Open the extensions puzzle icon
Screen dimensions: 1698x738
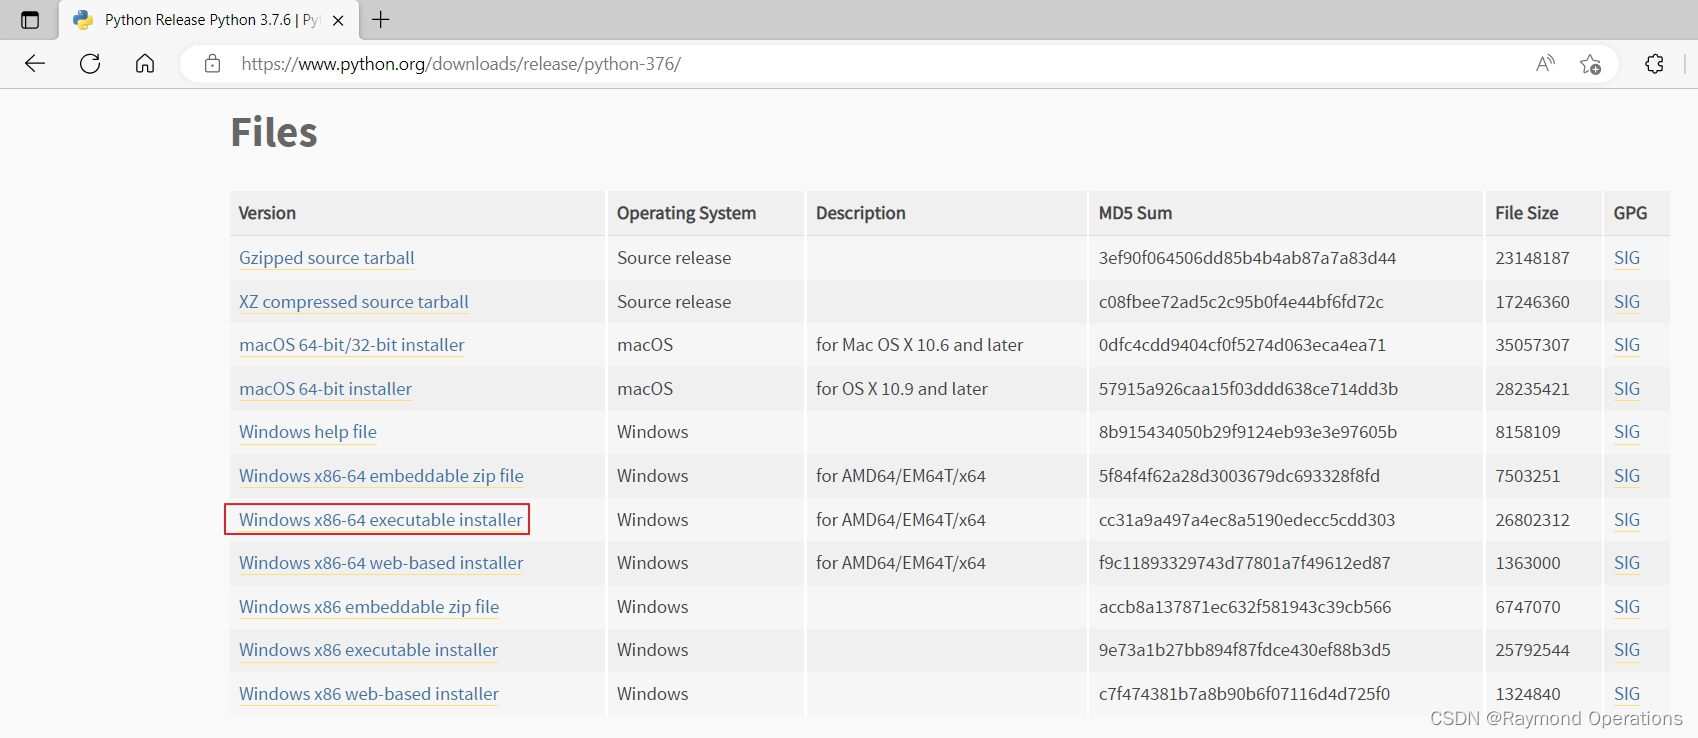1654,64
